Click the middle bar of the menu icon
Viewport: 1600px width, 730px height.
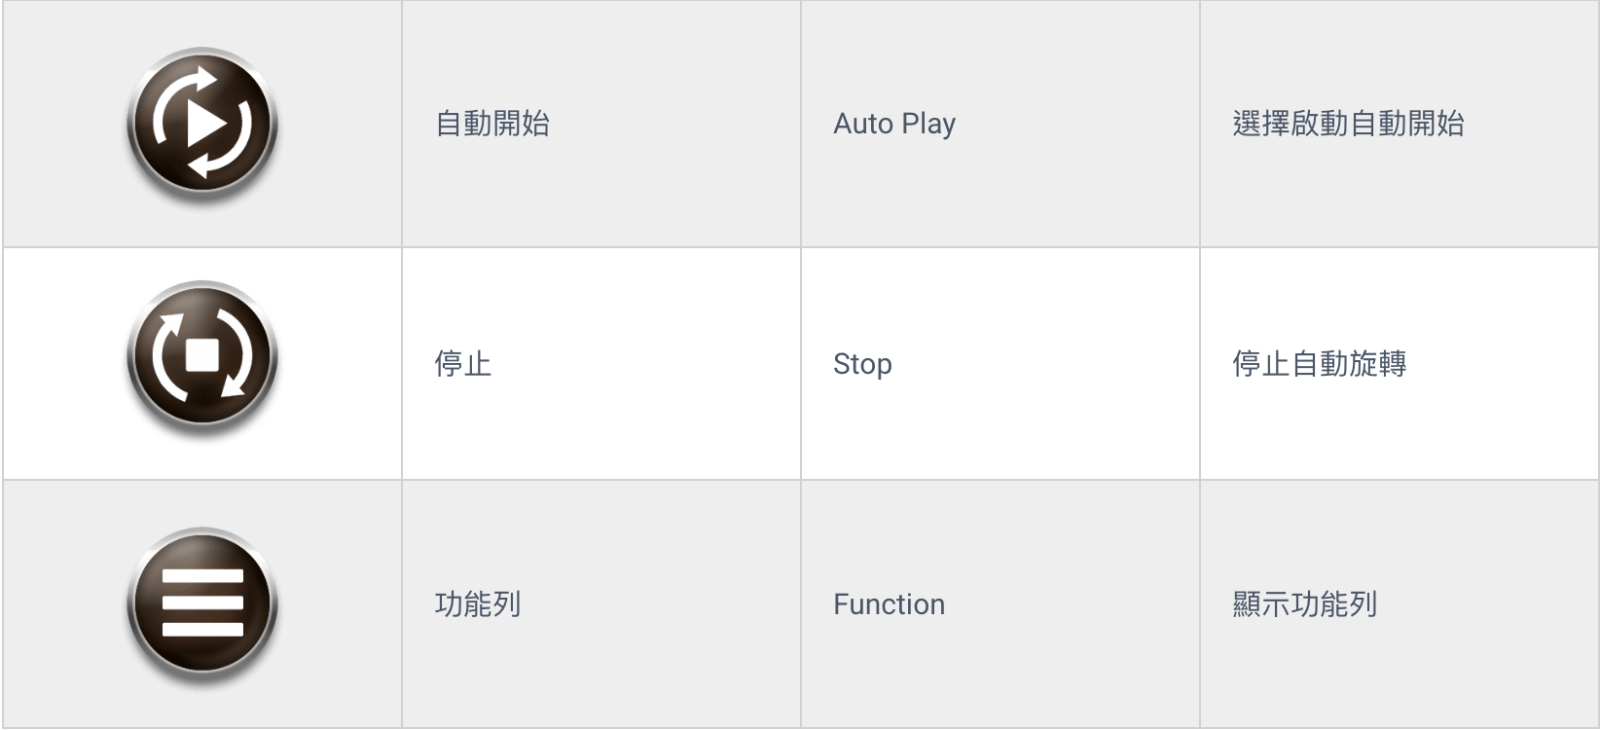click(202, 603)
